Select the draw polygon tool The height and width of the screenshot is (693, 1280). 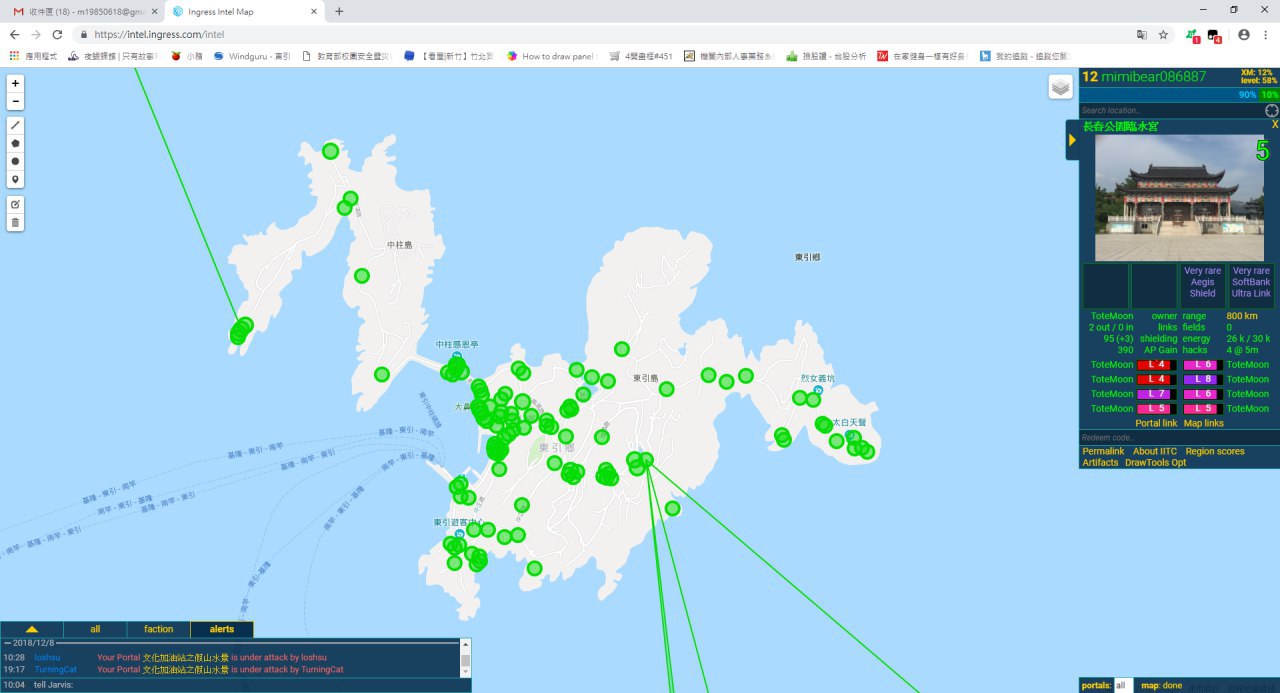(x=15, y=143)
